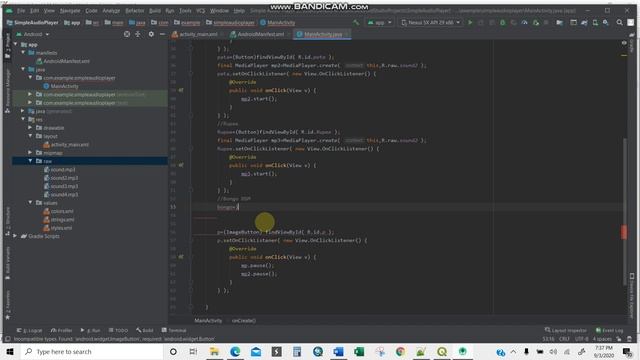Open the Refactor menu

135,11
